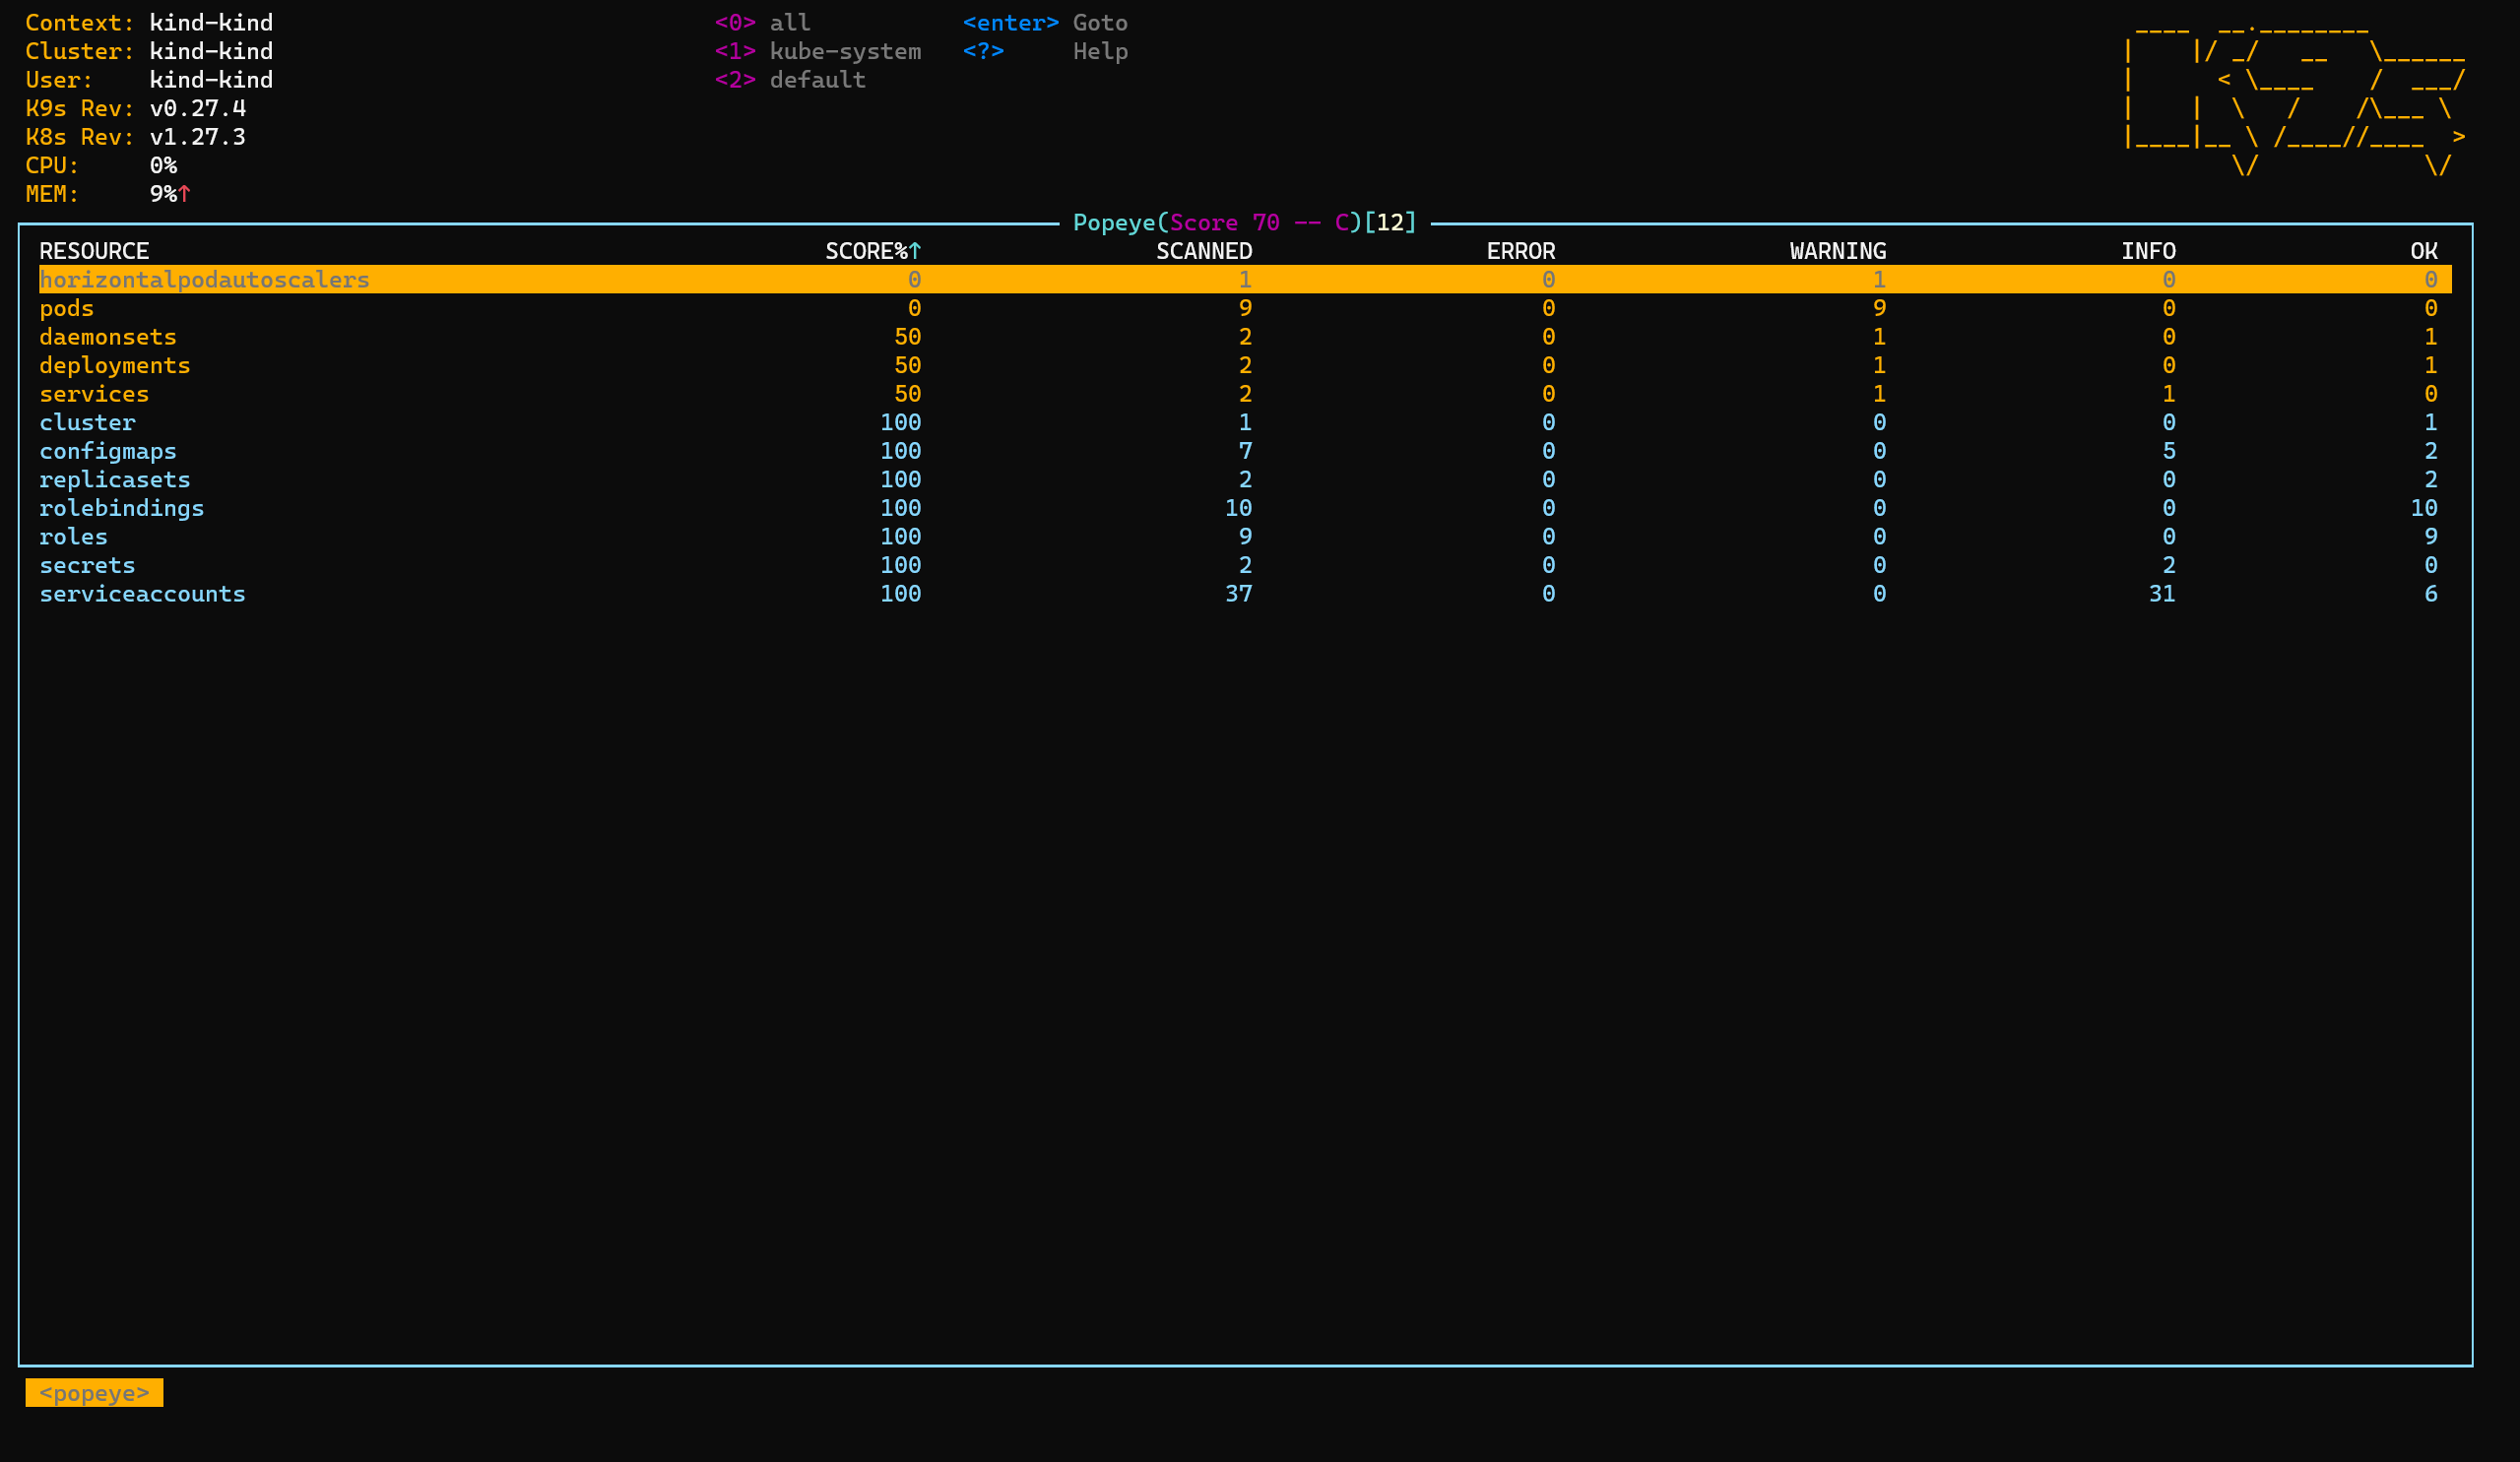Select the daemonsets resource row
The image size is (2520, 1462).
pos(108,337)
